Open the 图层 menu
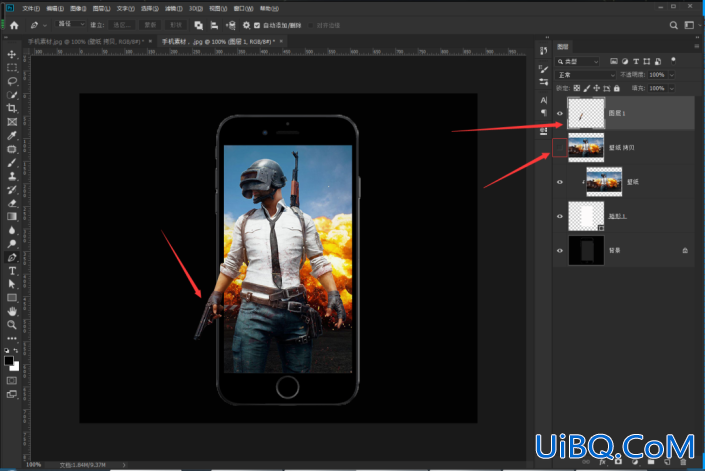 101,8
